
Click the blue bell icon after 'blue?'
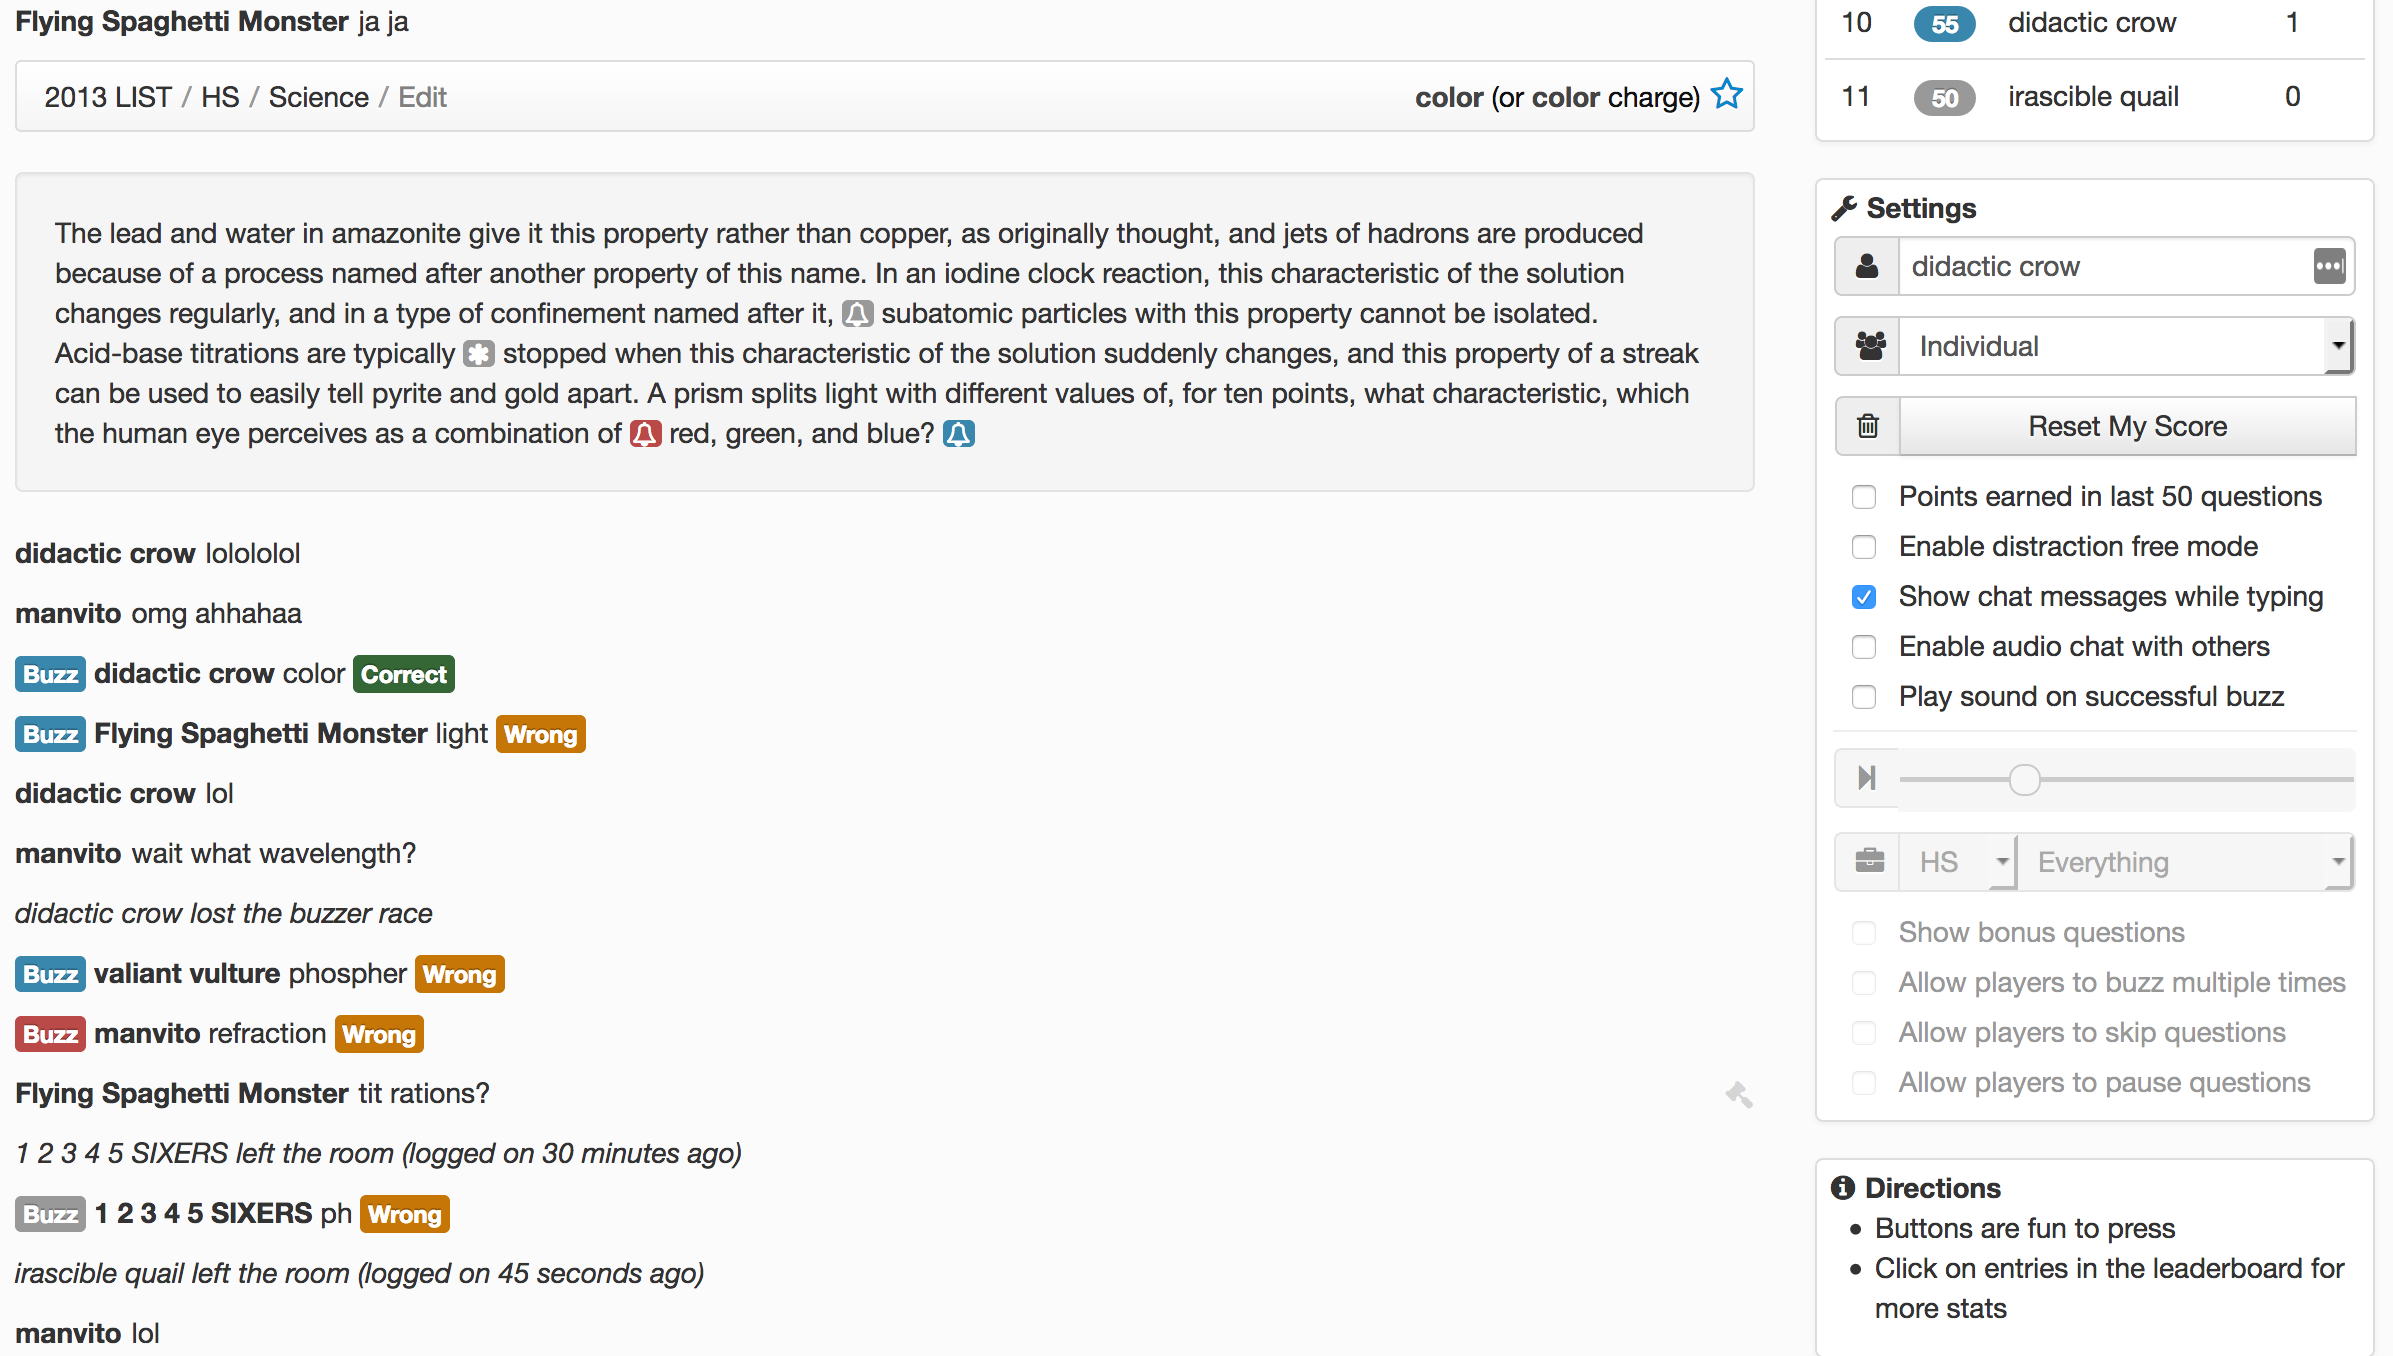(x=958, y=434)
